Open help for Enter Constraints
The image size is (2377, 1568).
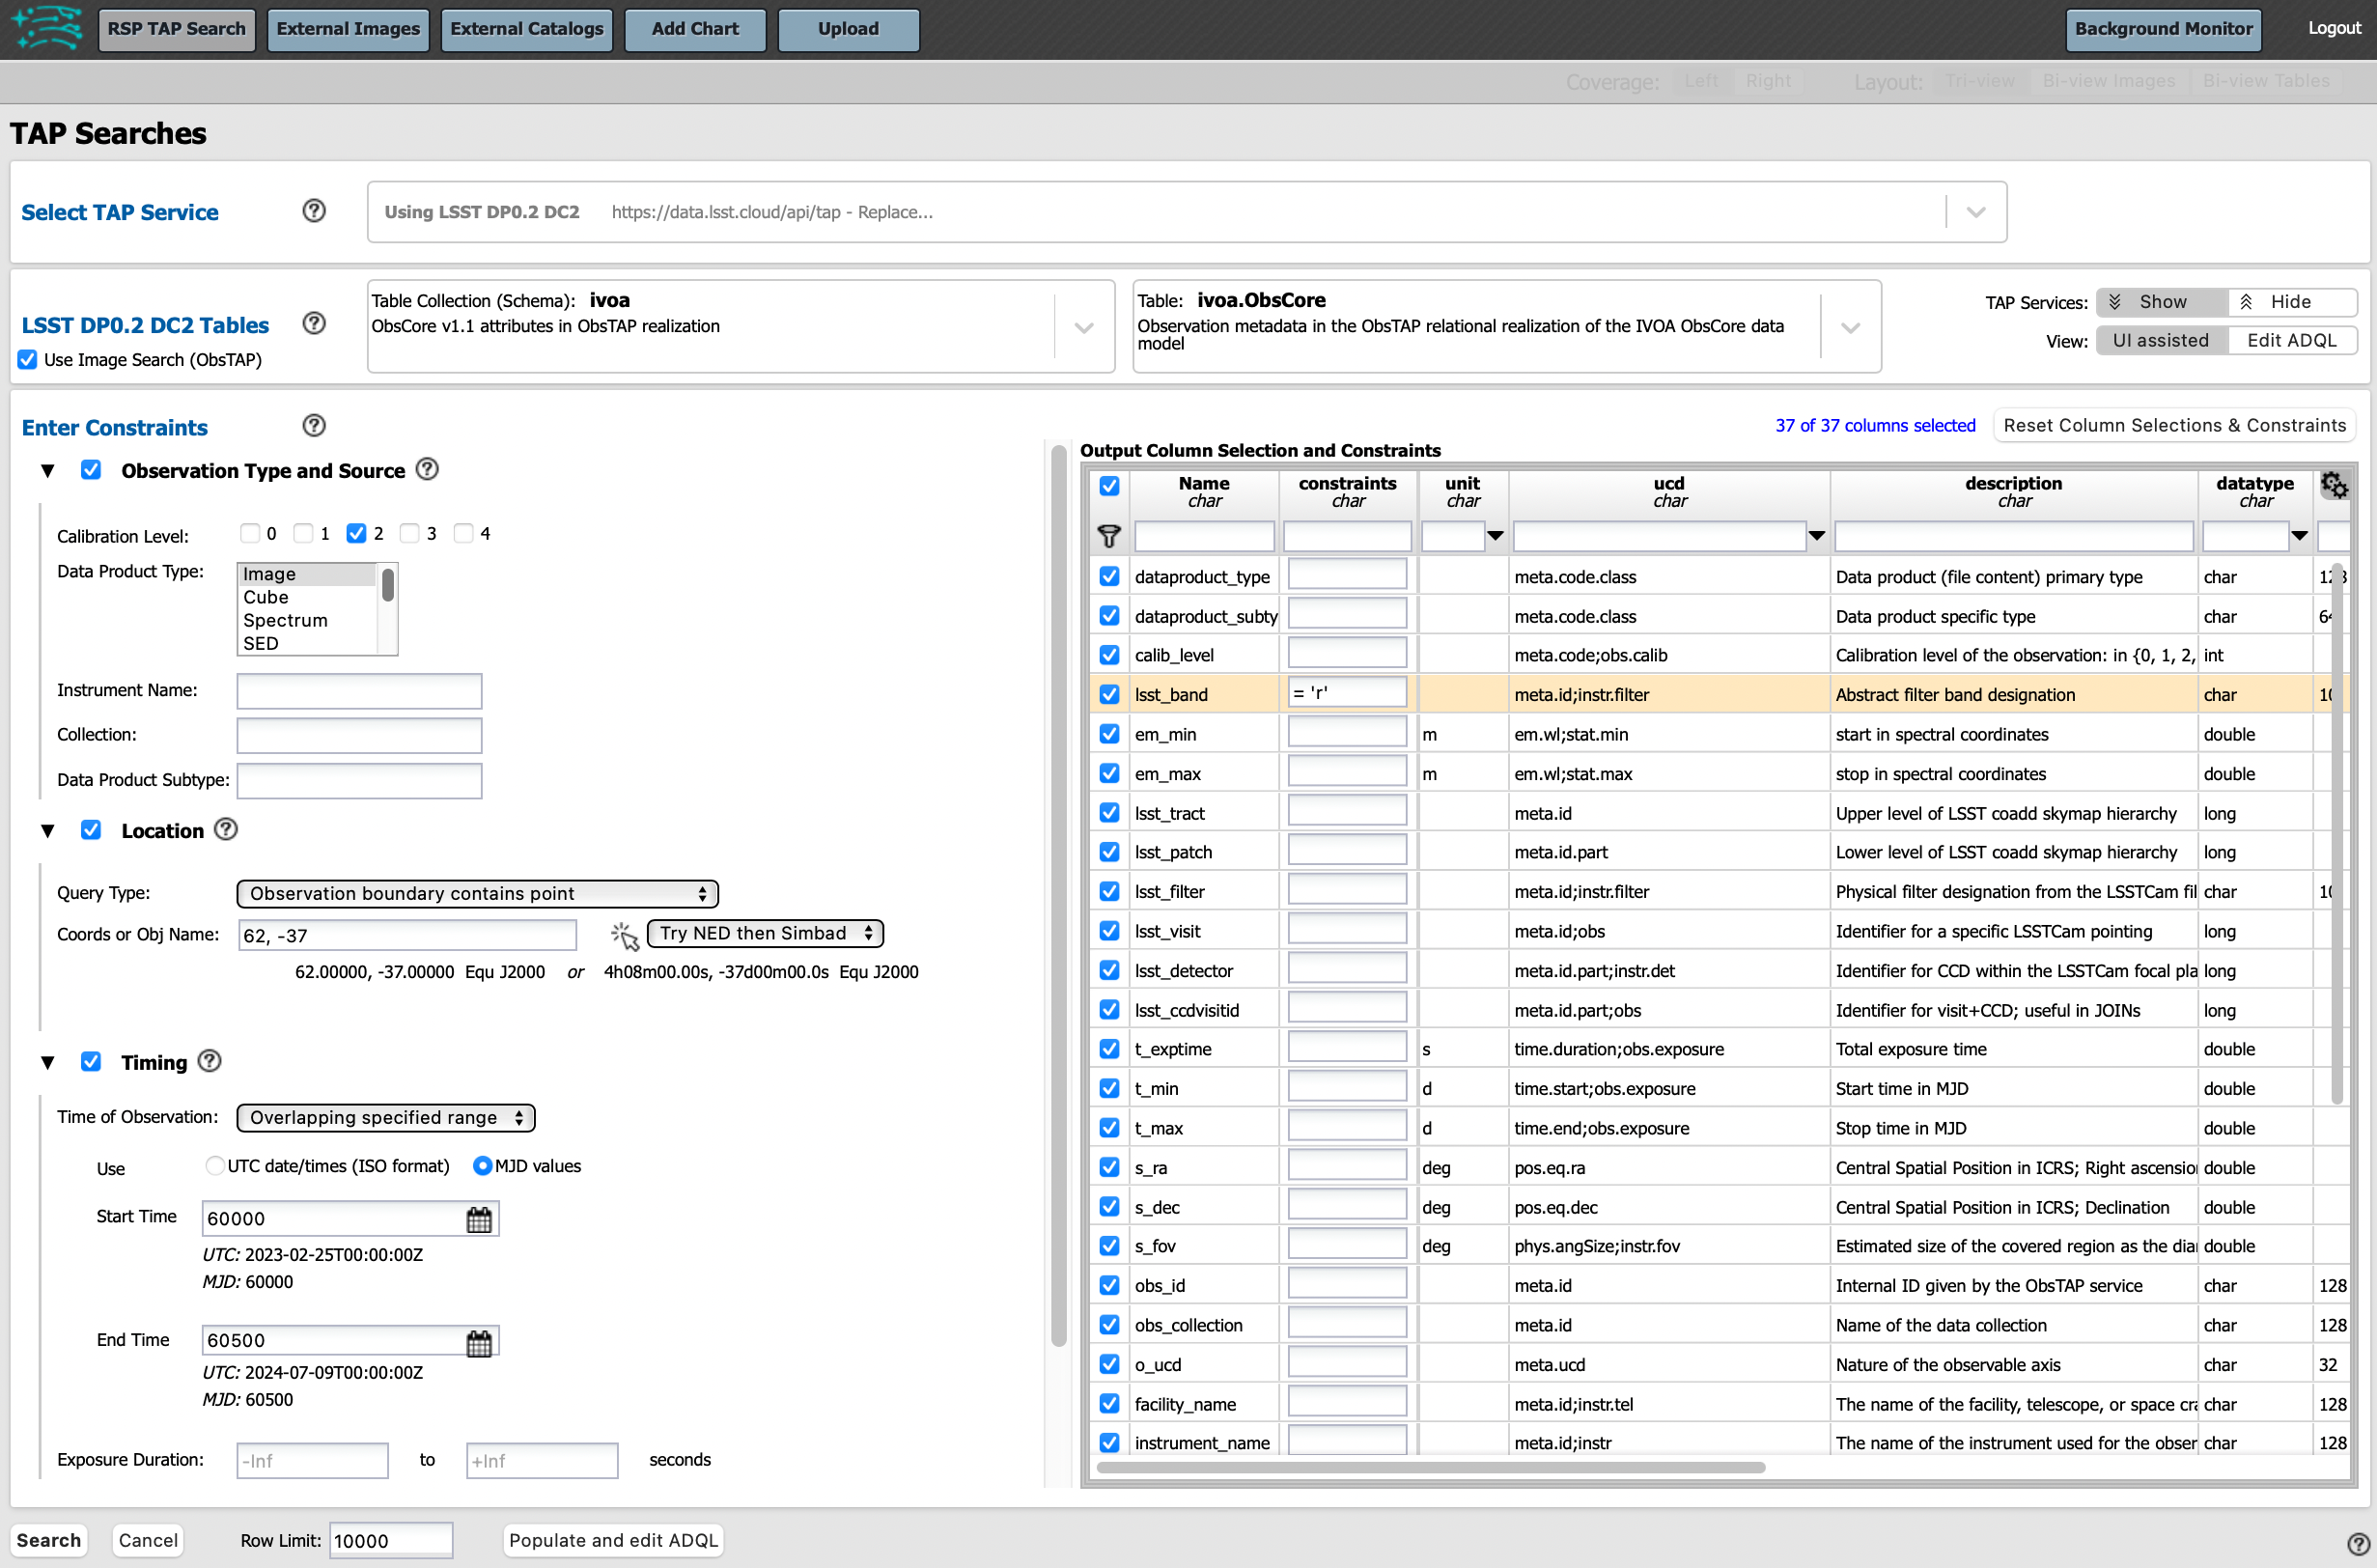(x=314, y=426)
